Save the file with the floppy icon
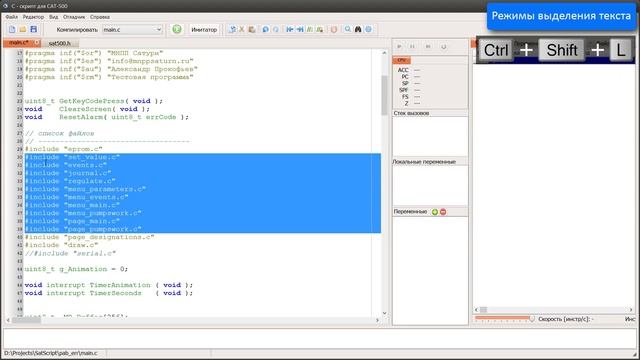Viewport: 640px width, 360px height. (33, 29)
